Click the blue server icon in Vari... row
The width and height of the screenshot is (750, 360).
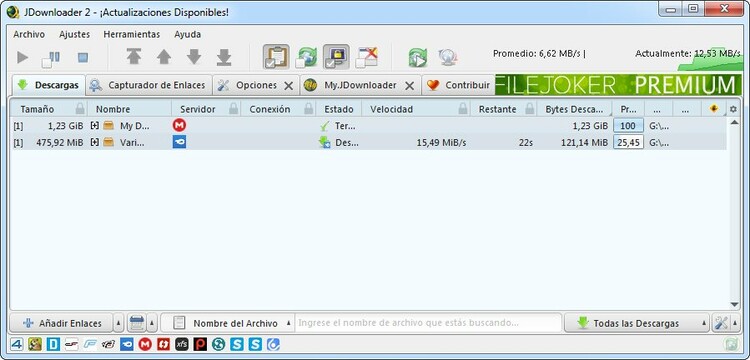point(179,142)
